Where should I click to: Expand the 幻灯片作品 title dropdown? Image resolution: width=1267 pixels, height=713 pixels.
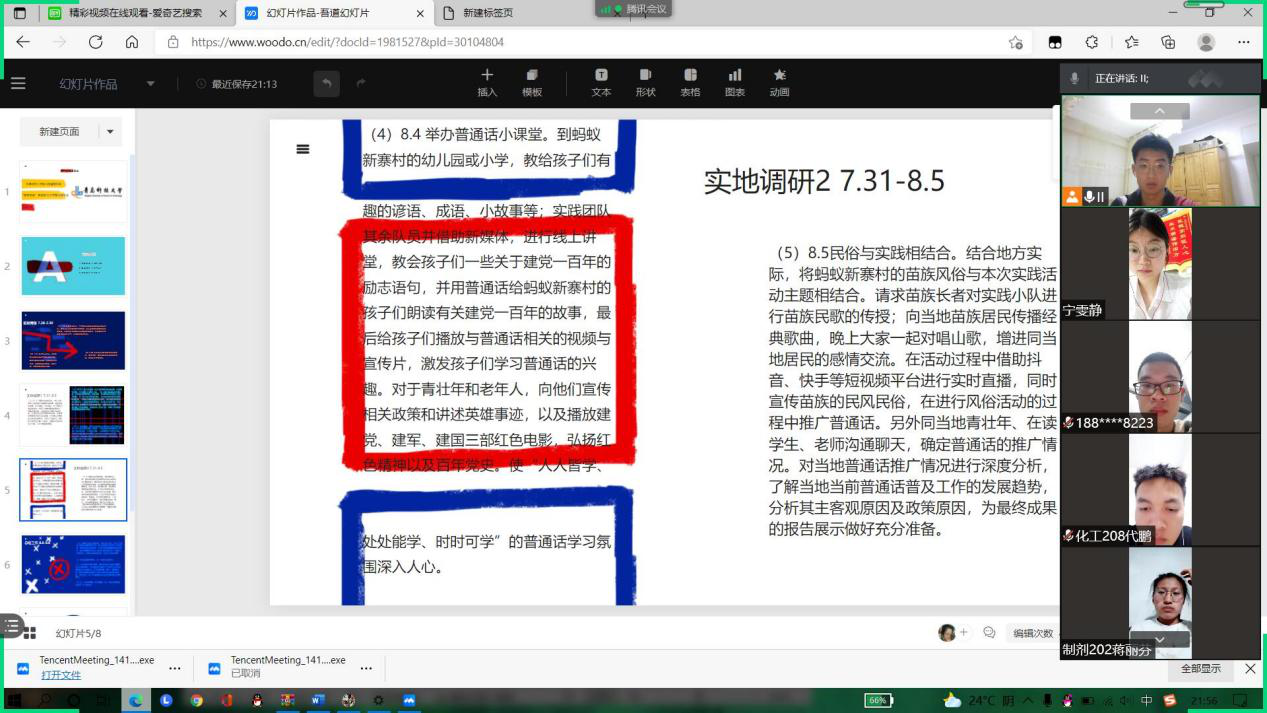click(151, 84)
